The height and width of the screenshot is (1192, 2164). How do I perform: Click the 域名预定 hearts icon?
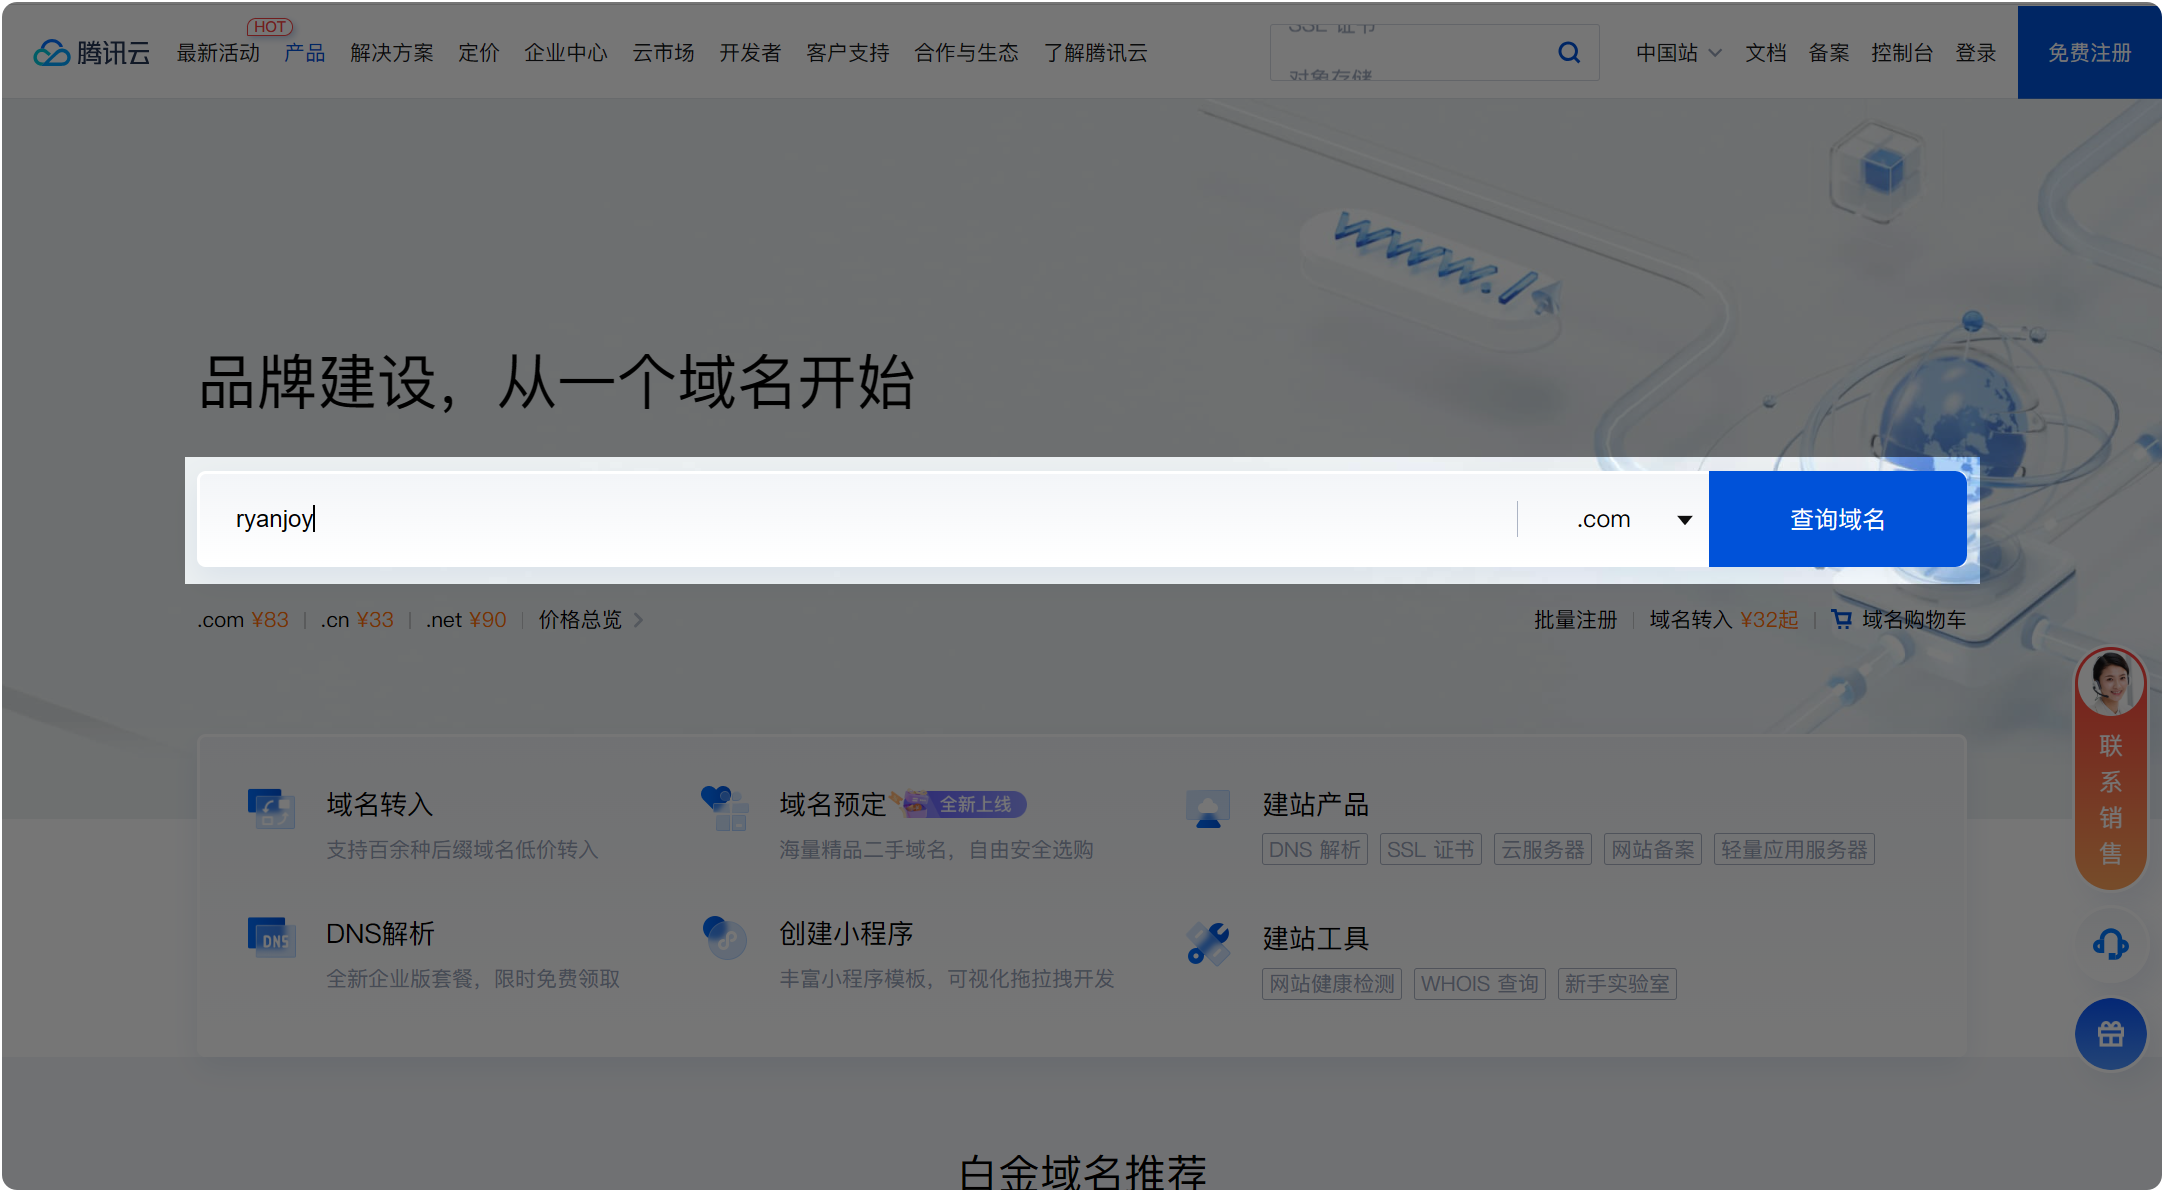pyautogui.click(x=724, y=810)
